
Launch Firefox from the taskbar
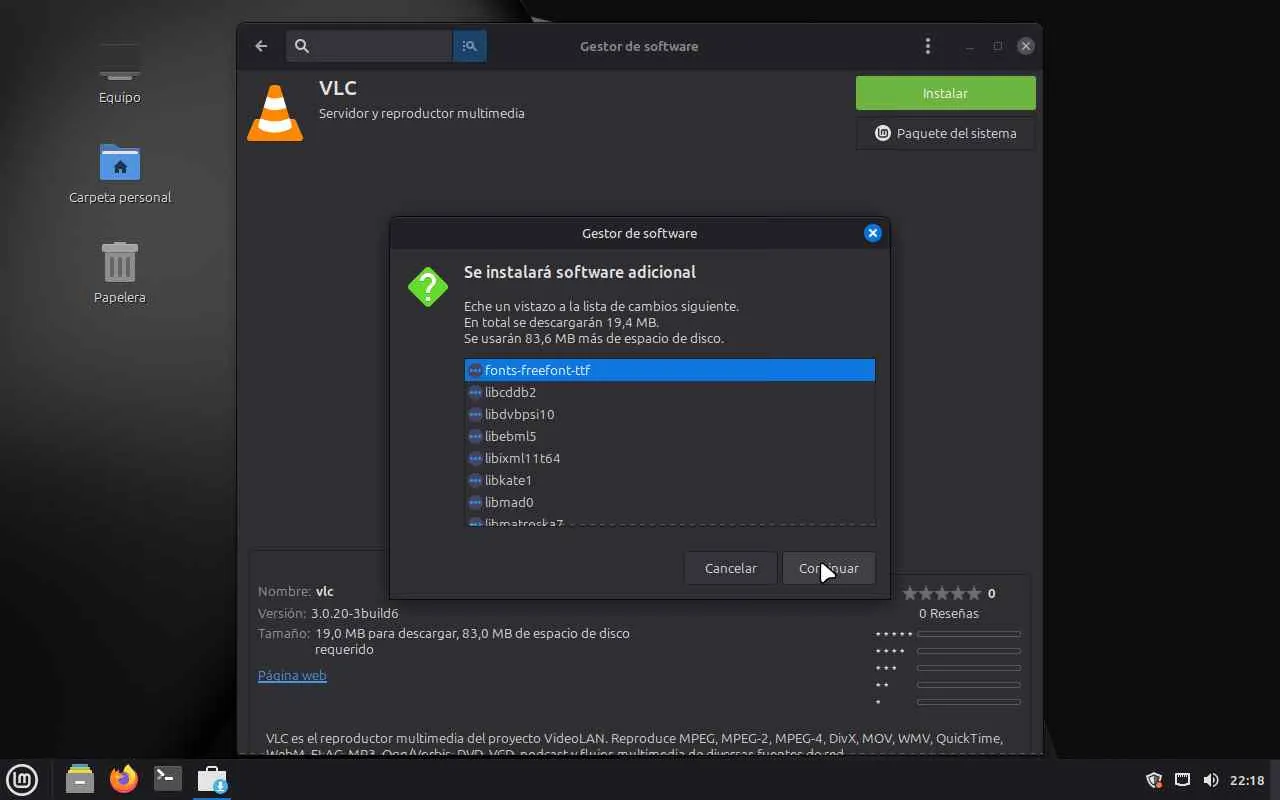coord(124,779)
